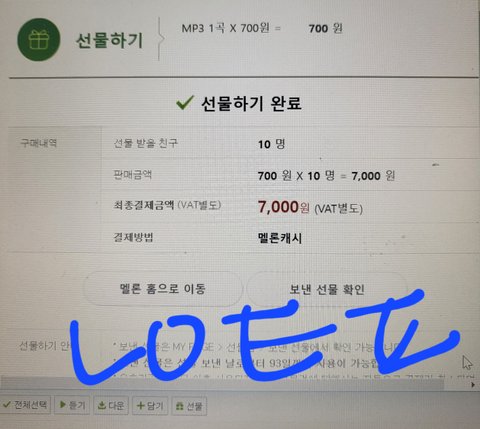The image size is (480, 429).
Task: Toggle 전체선택 checkmark button
Action: 25,405
